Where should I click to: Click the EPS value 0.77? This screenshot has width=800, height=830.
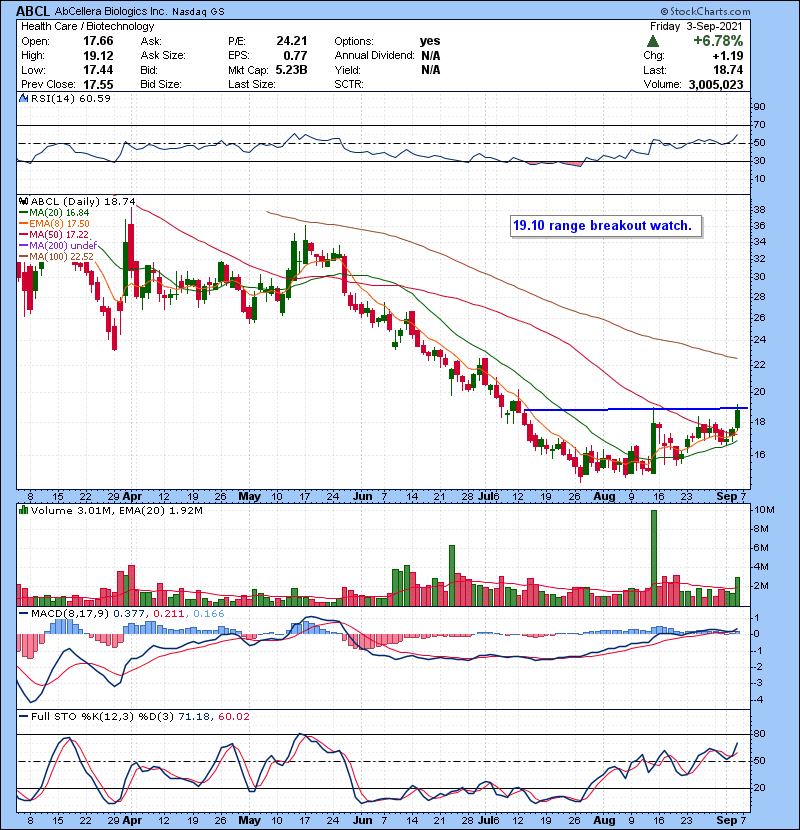tap(295, 55)
